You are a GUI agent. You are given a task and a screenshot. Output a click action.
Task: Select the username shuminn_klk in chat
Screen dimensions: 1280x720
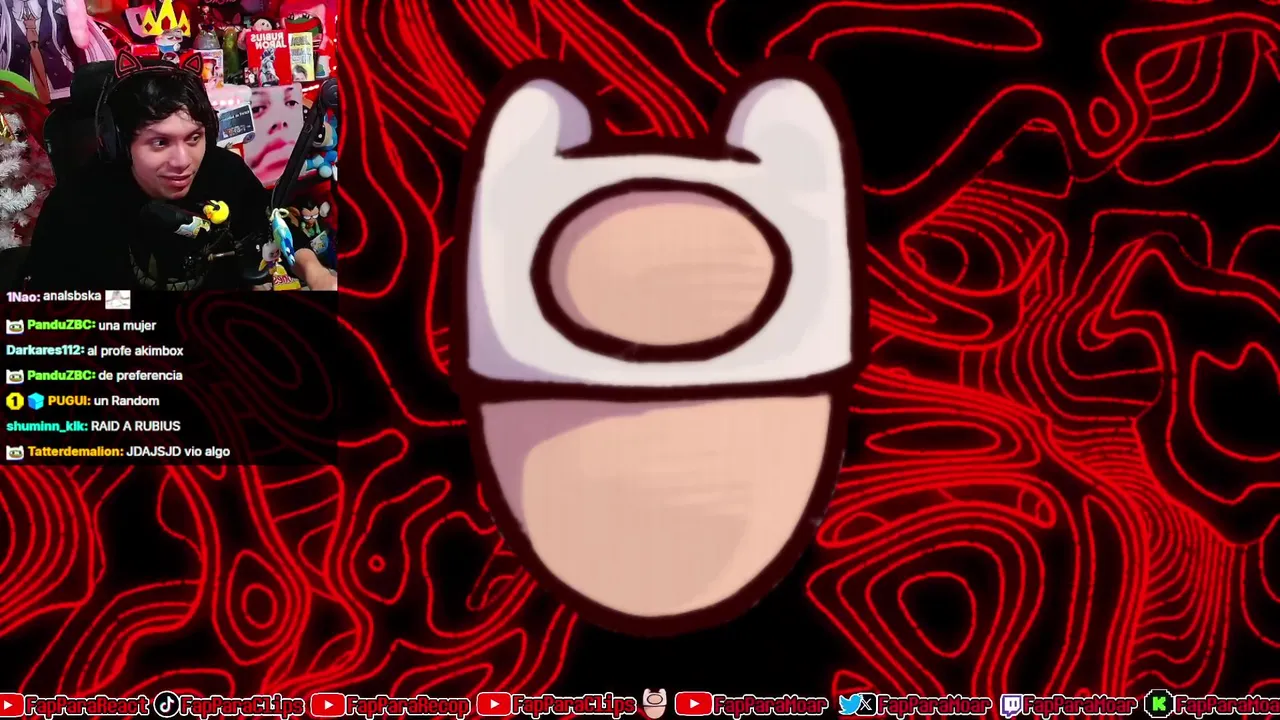click(x=46, y=426)
